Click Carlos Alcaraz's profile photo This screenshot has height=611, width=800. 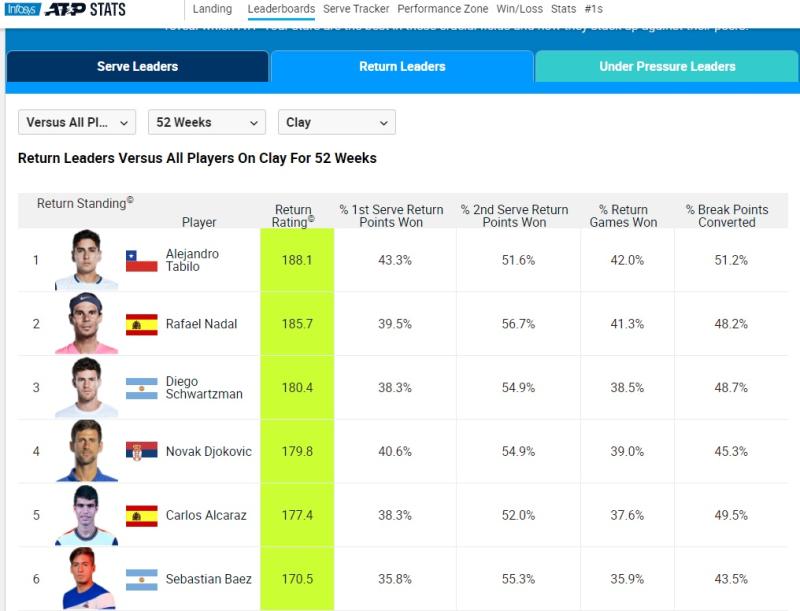[89, 514]
